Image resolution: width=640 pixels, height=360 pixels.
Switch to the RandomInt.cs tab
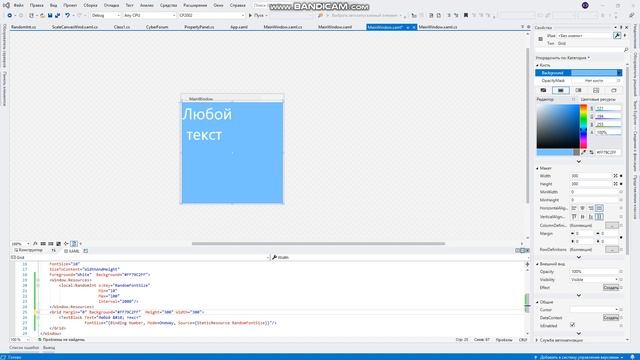23,27
